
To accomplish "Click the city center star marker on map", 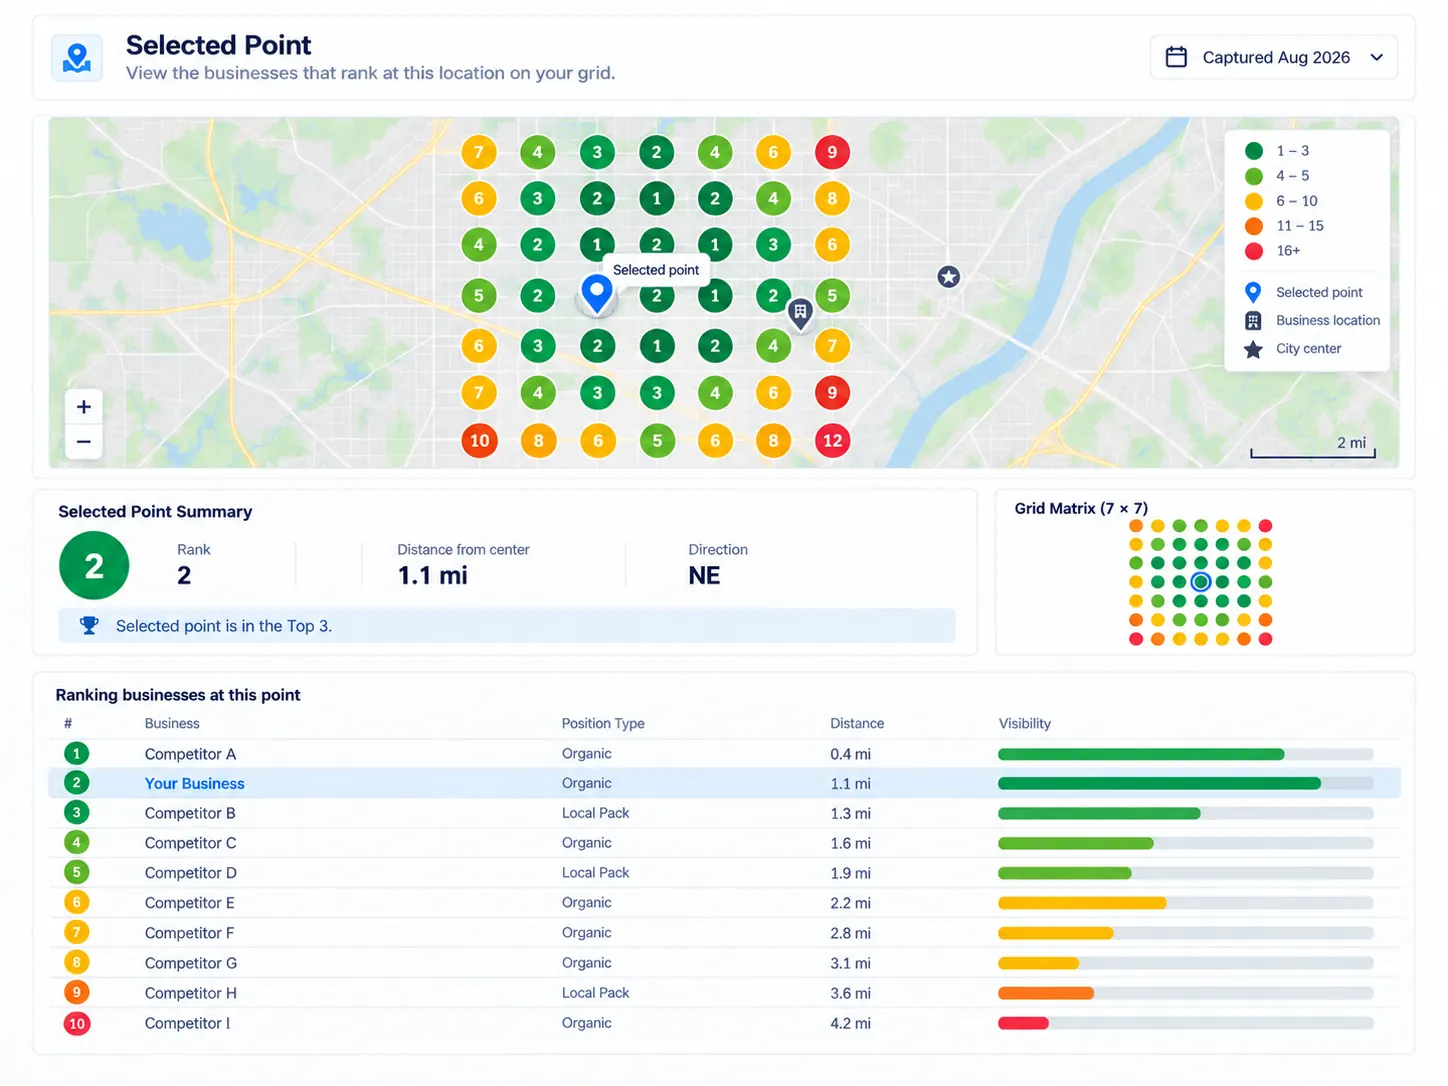I will coord(949,277).
